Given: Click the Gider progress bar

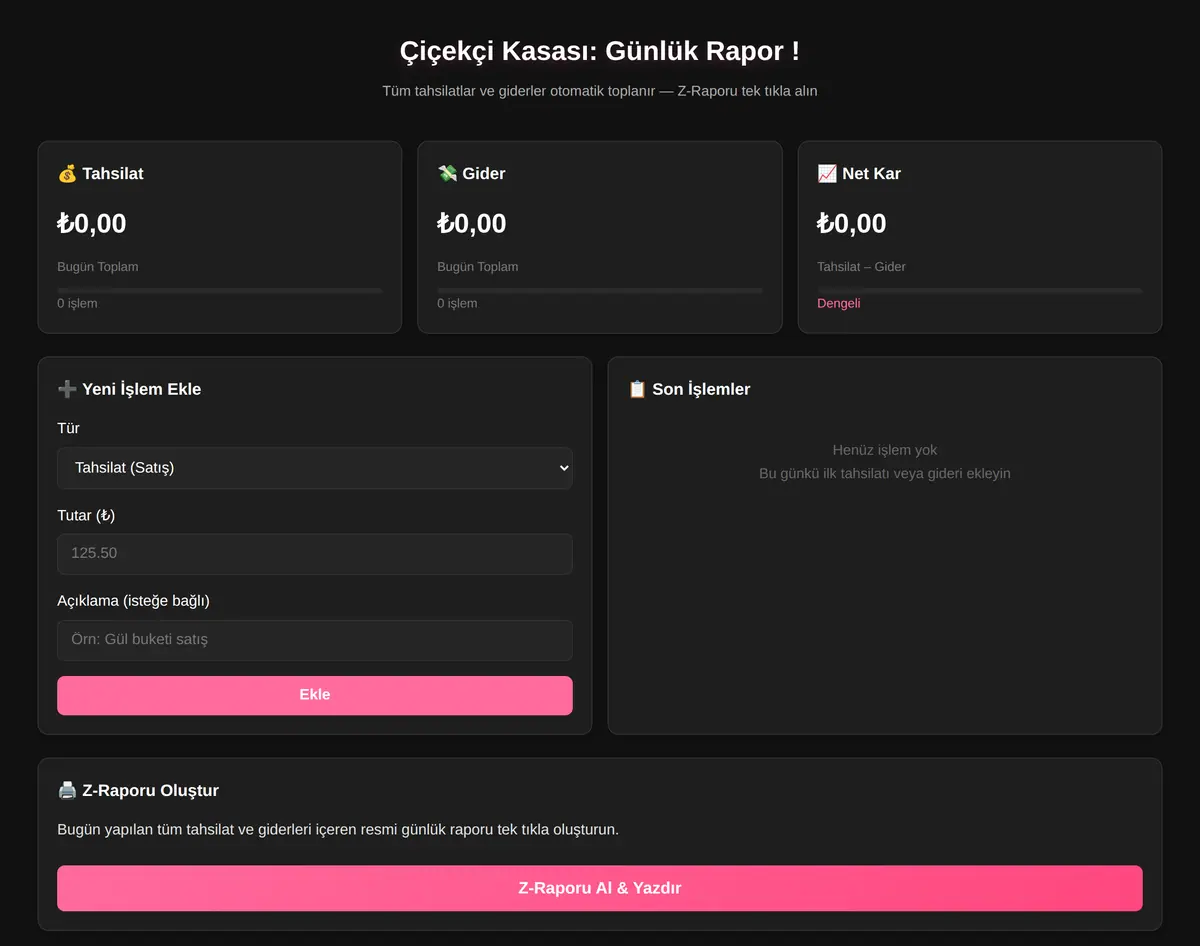Looking at the screenshot, I should point(600,290).
